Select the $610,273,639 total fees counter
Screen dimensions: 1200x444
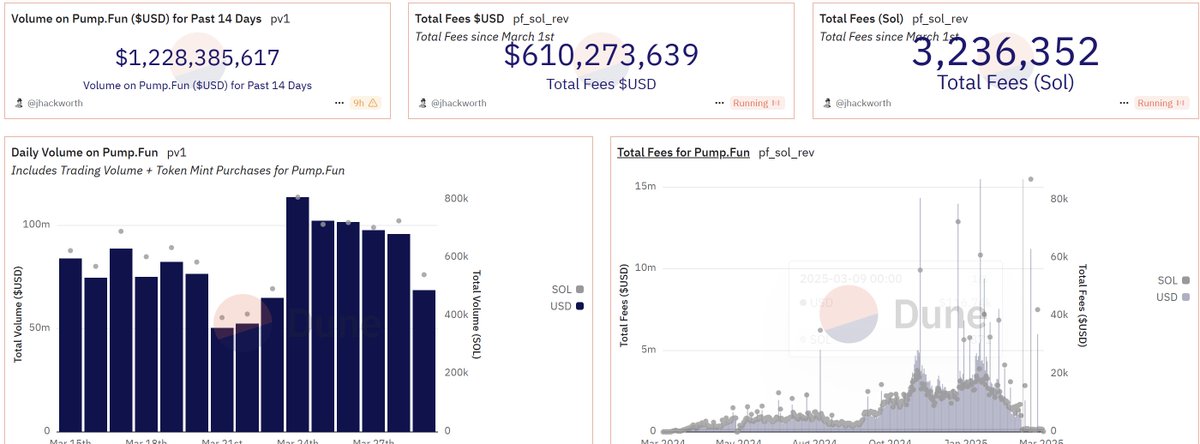point(601,55)
